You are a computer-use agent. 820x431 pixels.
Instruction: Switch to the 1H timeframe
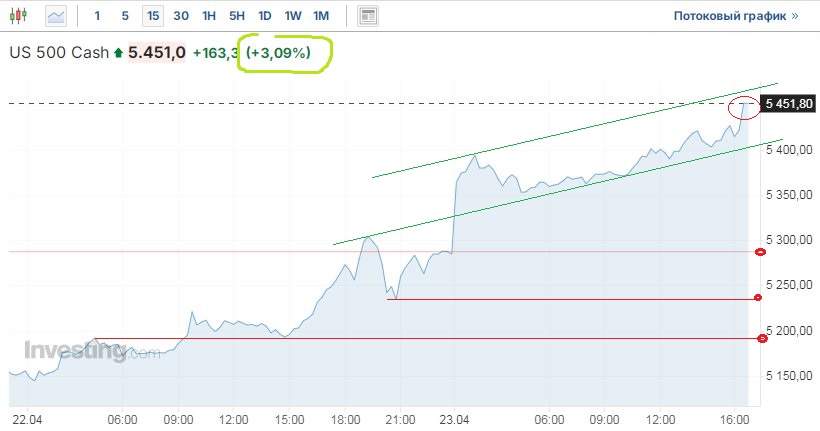pos(208,16)
